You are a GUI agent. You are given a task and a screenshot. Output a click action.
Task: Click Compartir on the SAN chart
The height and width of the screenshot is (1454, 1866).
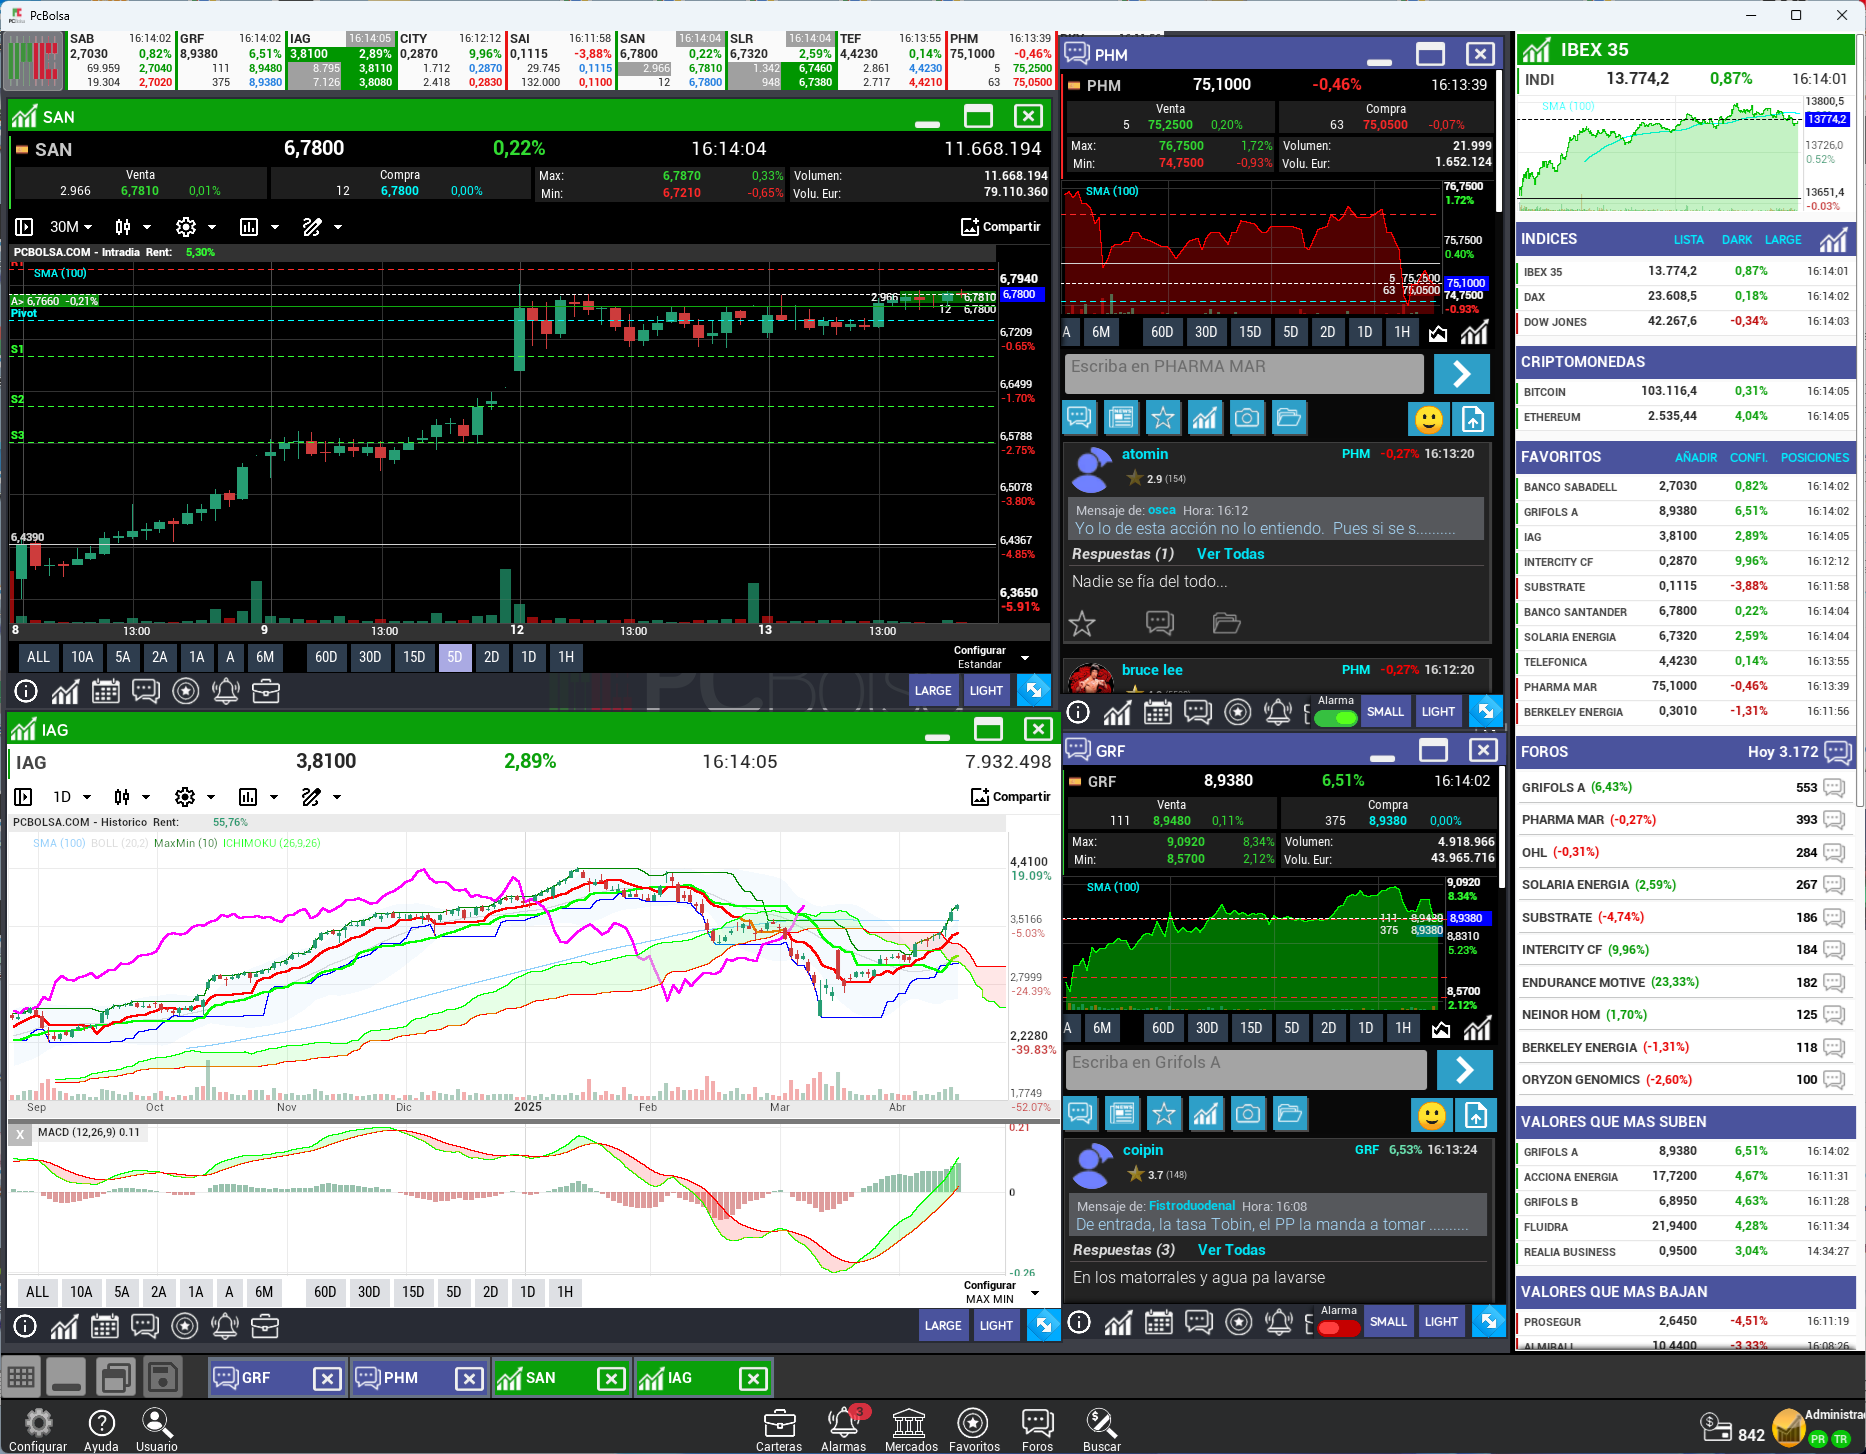coord(1001,227)
